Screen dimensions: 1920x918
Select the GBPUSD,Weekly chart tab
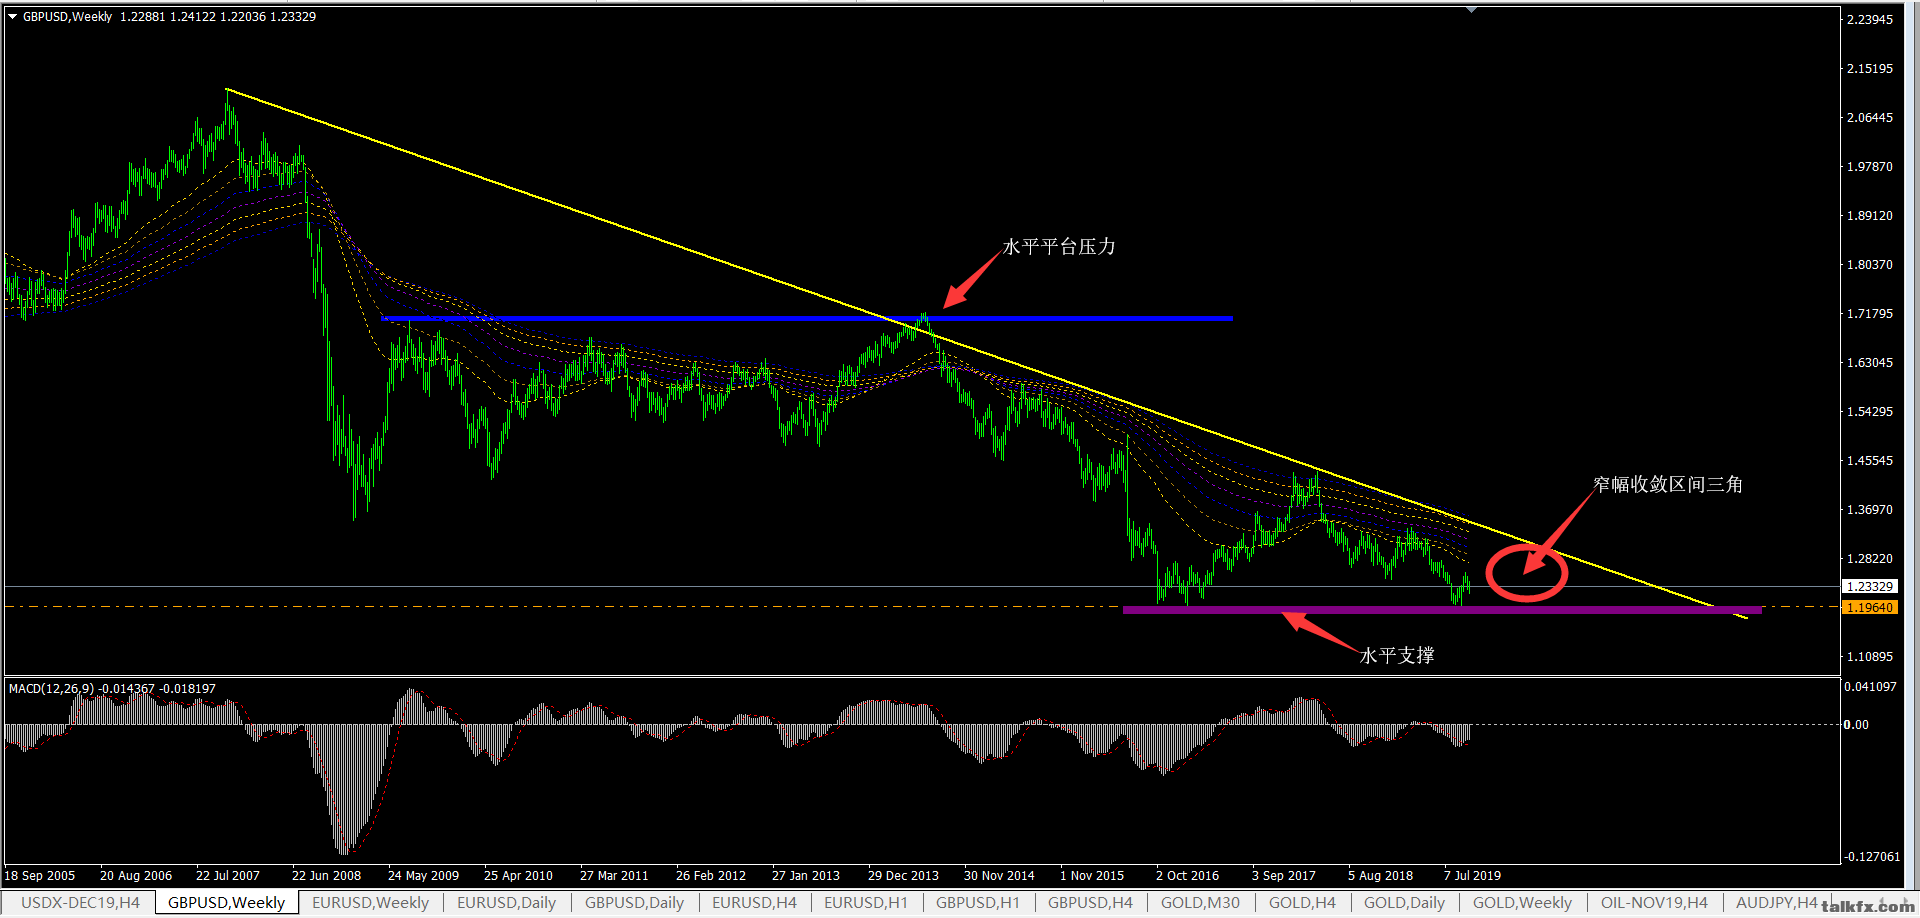[227, 902]
